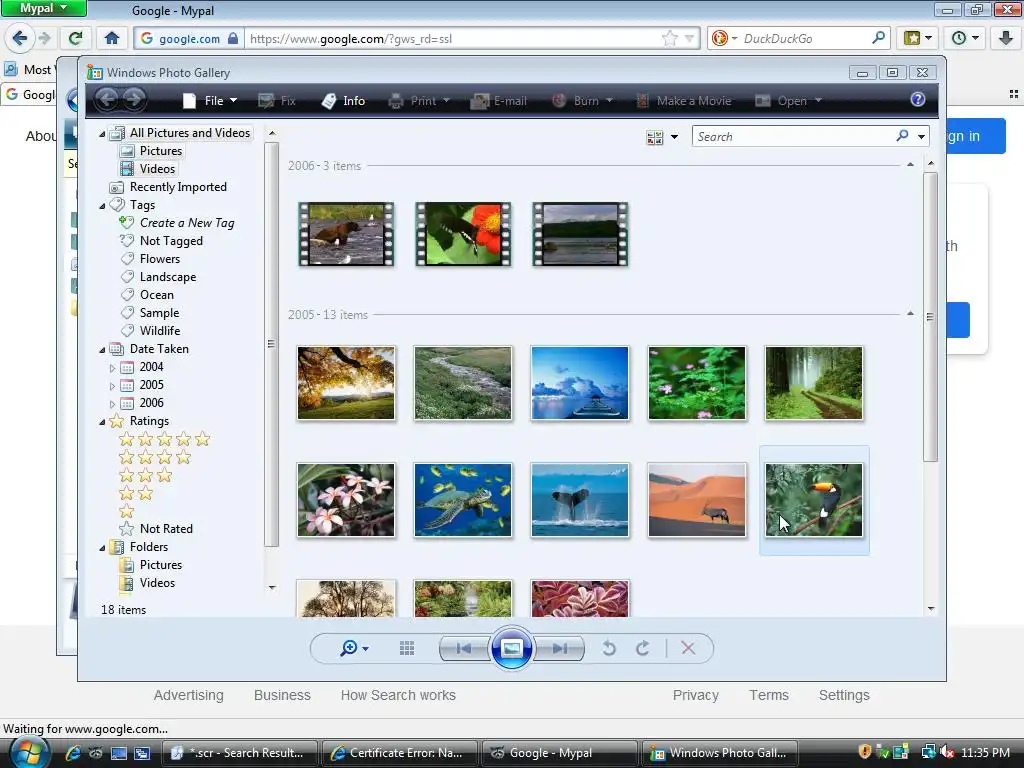Select the toucan photo thumbnail
Screen dimensions: 1024x768
pos(814,500)
